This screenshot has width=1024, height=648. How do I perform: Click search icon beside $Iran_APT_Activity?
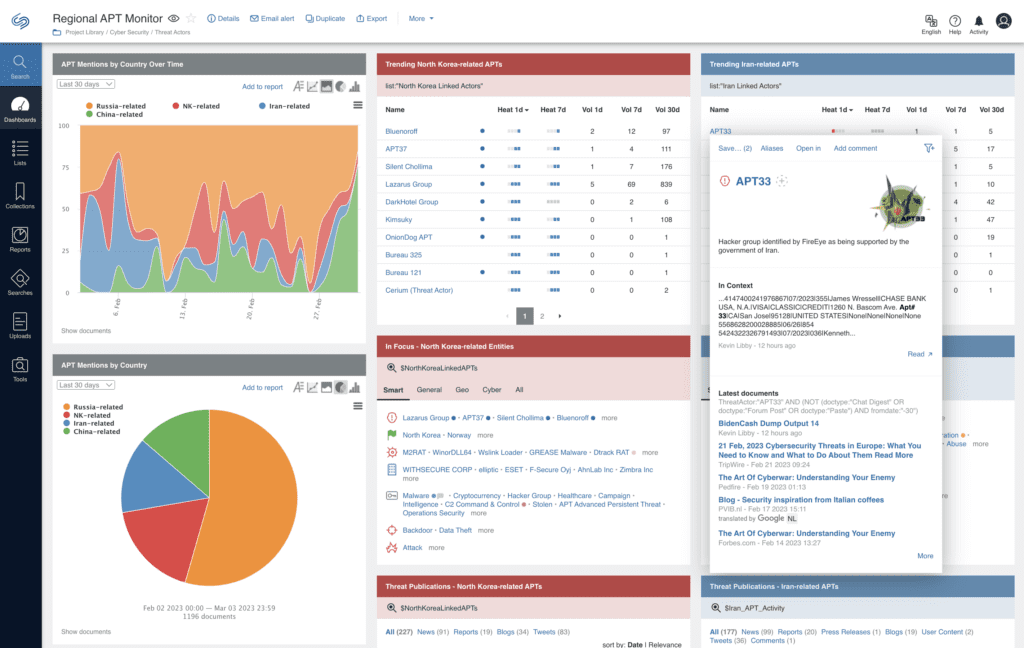(x=716, y=608)
